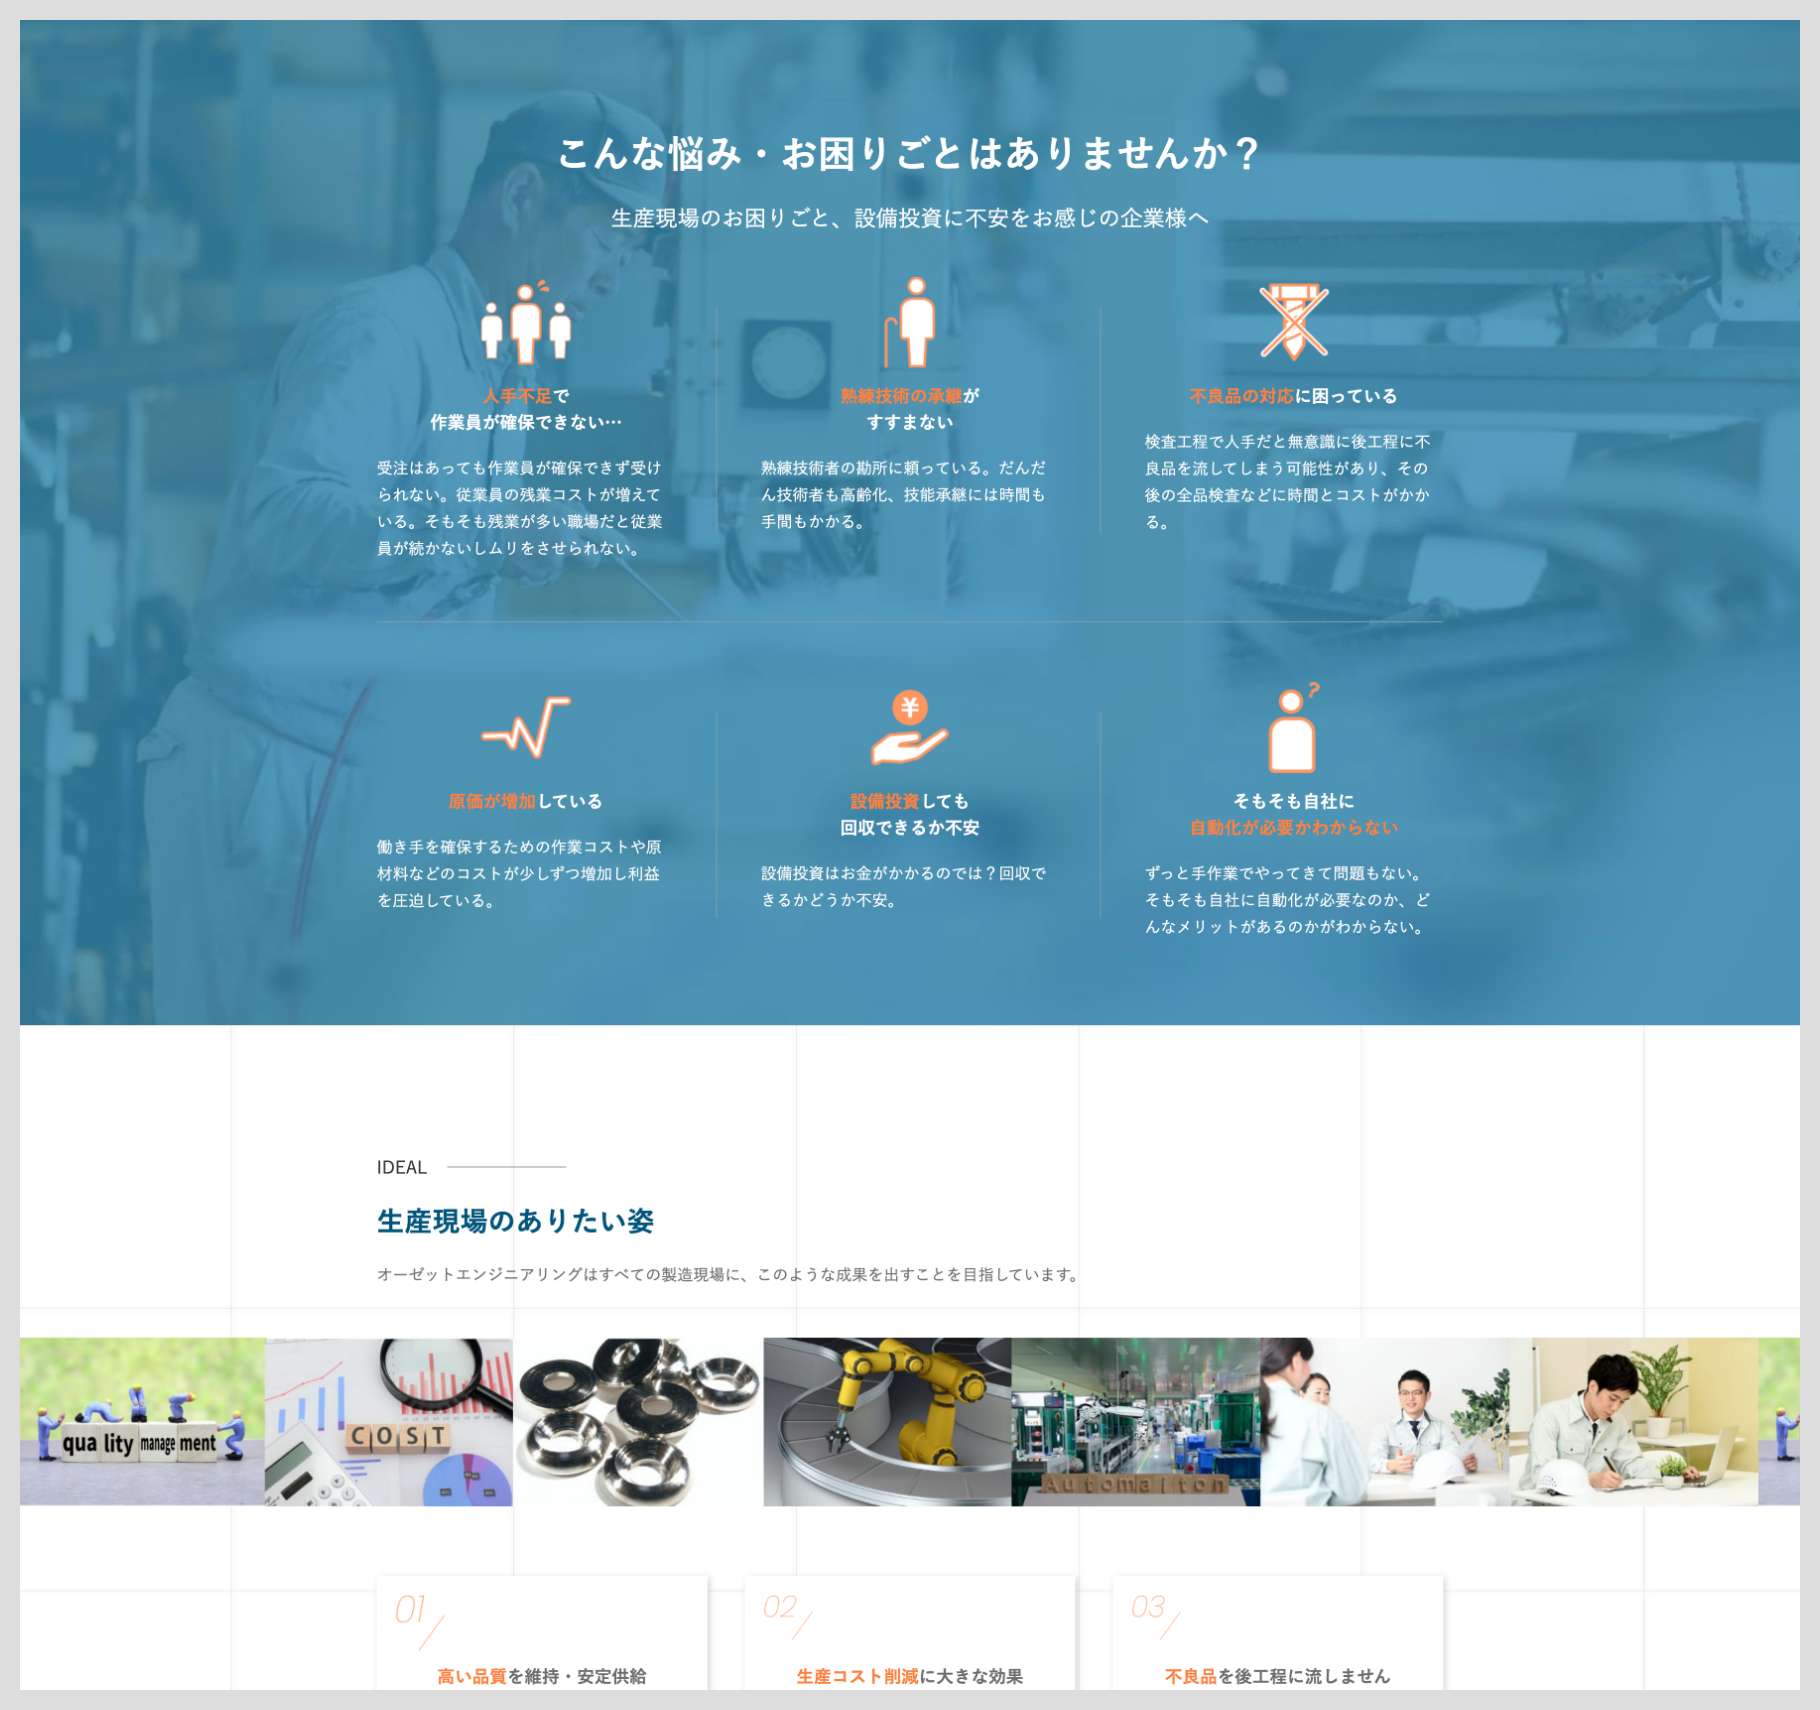Click the elderly person with cane icon
This screenshot has height=1710, width=1820.
(x=909, y=323)
